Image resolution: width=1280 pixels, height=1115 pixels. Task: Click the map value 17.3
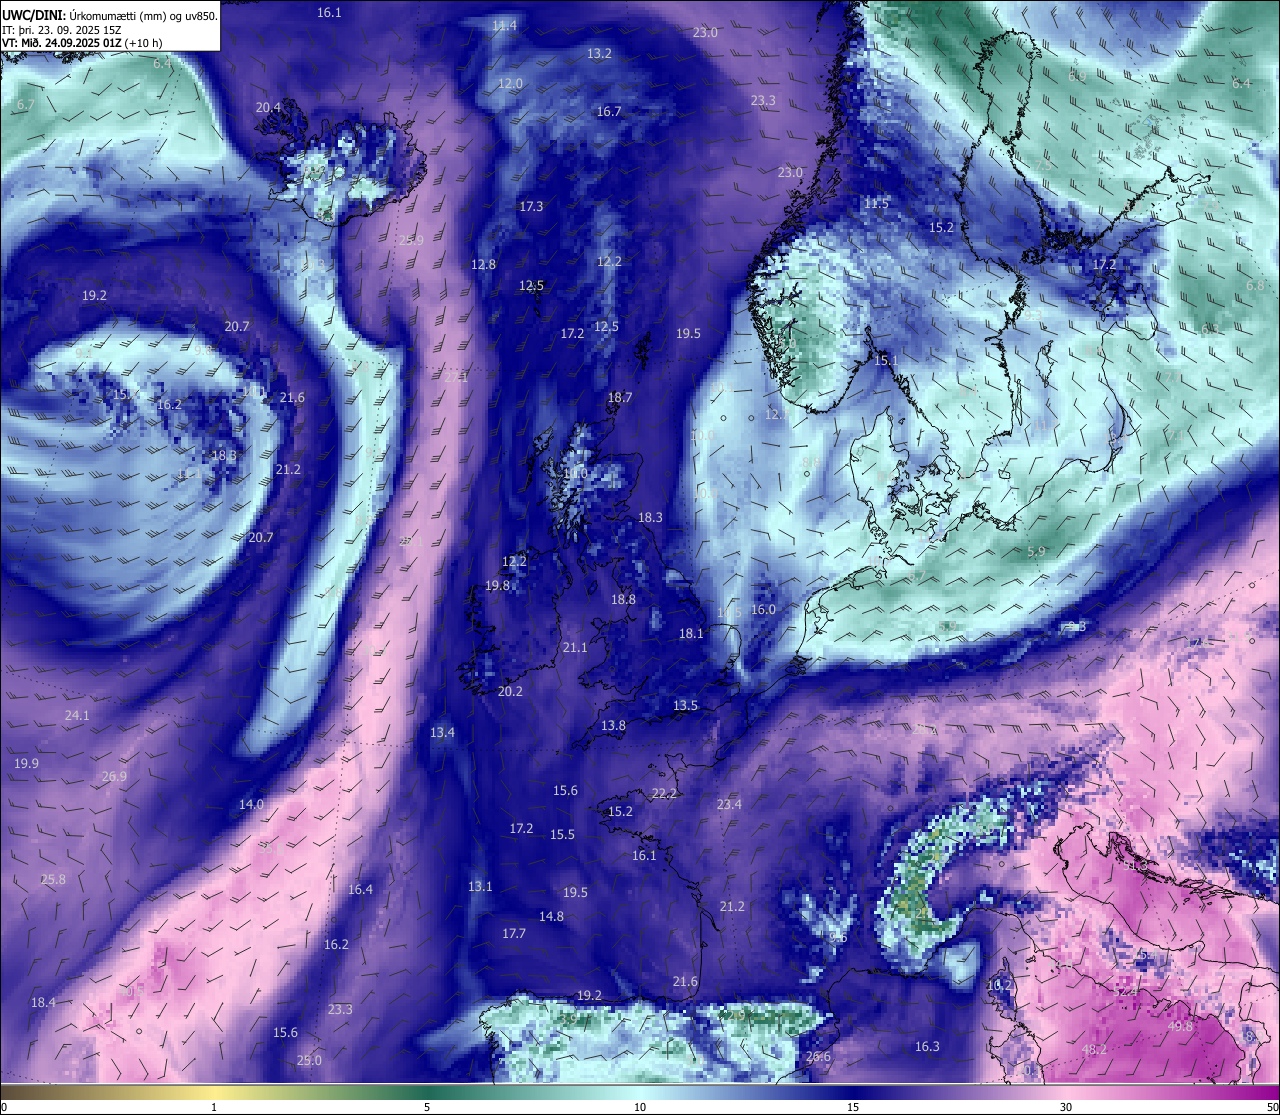tap(531, 206)
